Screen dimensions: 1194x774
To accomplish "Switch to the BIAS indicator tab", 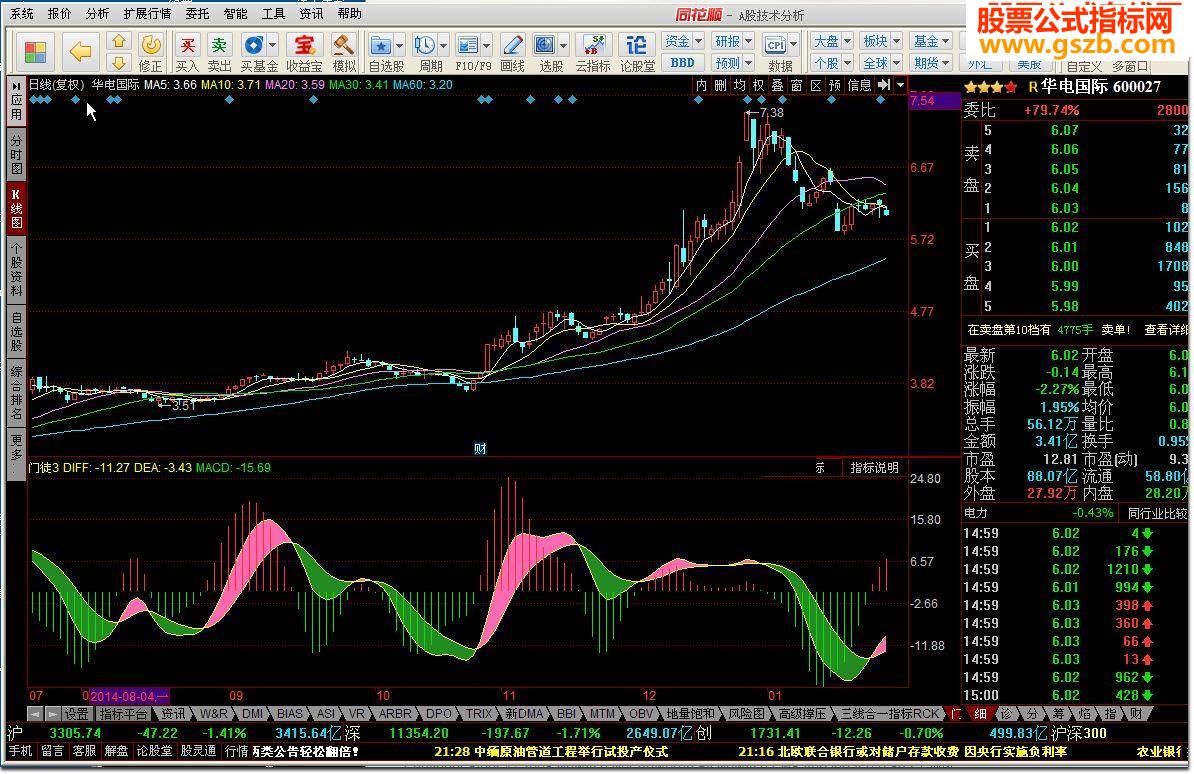I will (x=289, y=714).
